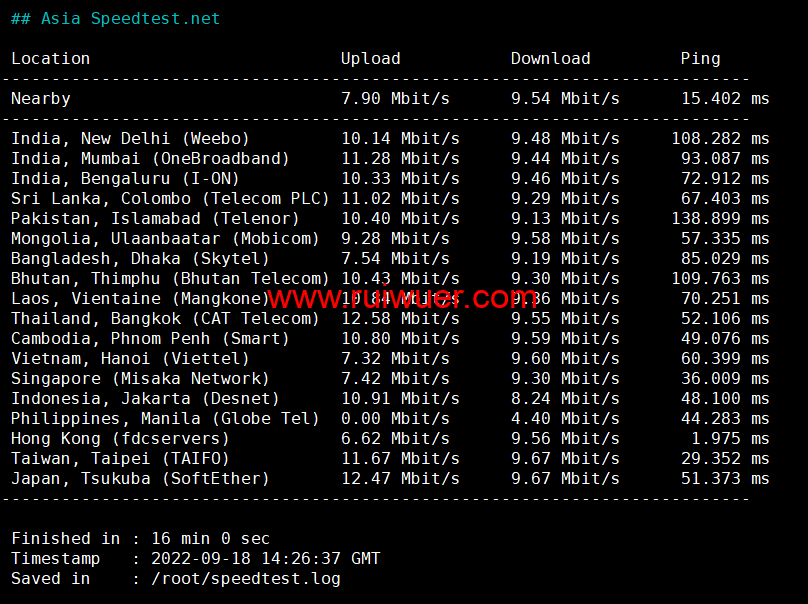Click the Singapore (Misaka Network) entry
Viewport: 808px width, 604px height.
click(140, 379)
